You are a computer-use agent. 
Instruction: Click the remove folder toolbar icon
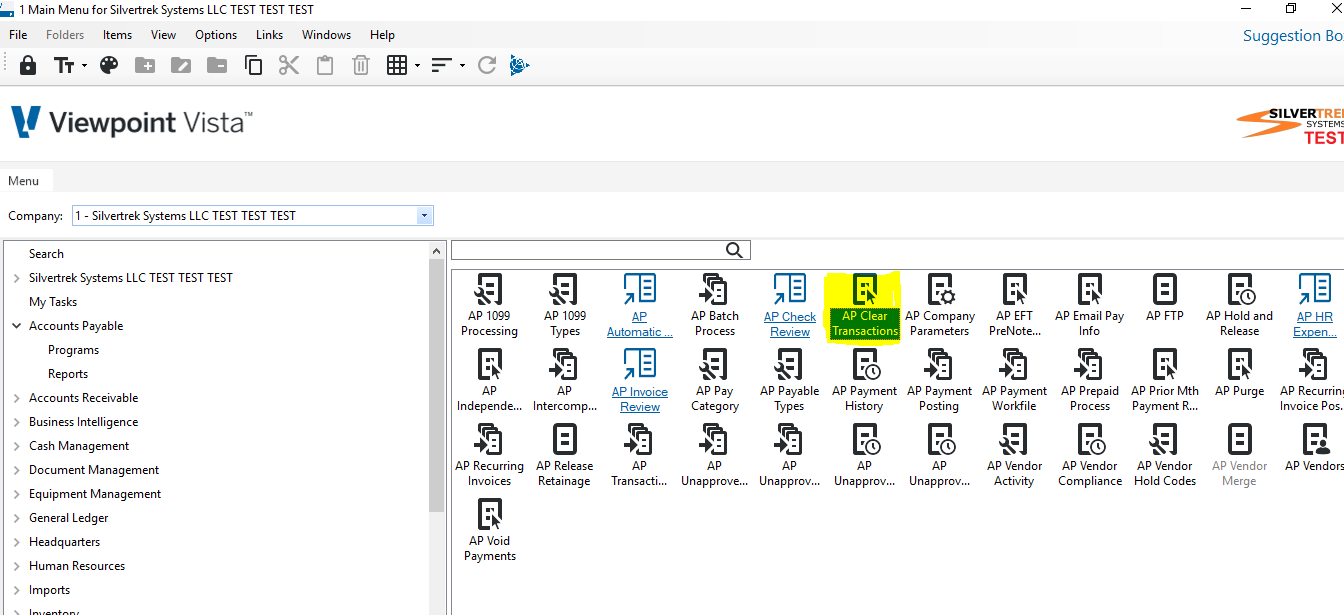[217, 65]
